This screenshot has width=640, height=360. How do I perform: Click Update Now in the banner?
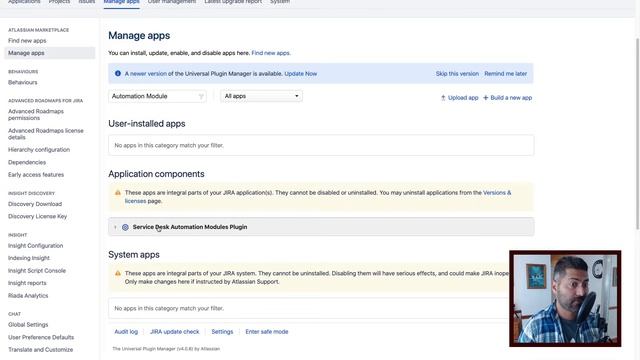[301, 74]
